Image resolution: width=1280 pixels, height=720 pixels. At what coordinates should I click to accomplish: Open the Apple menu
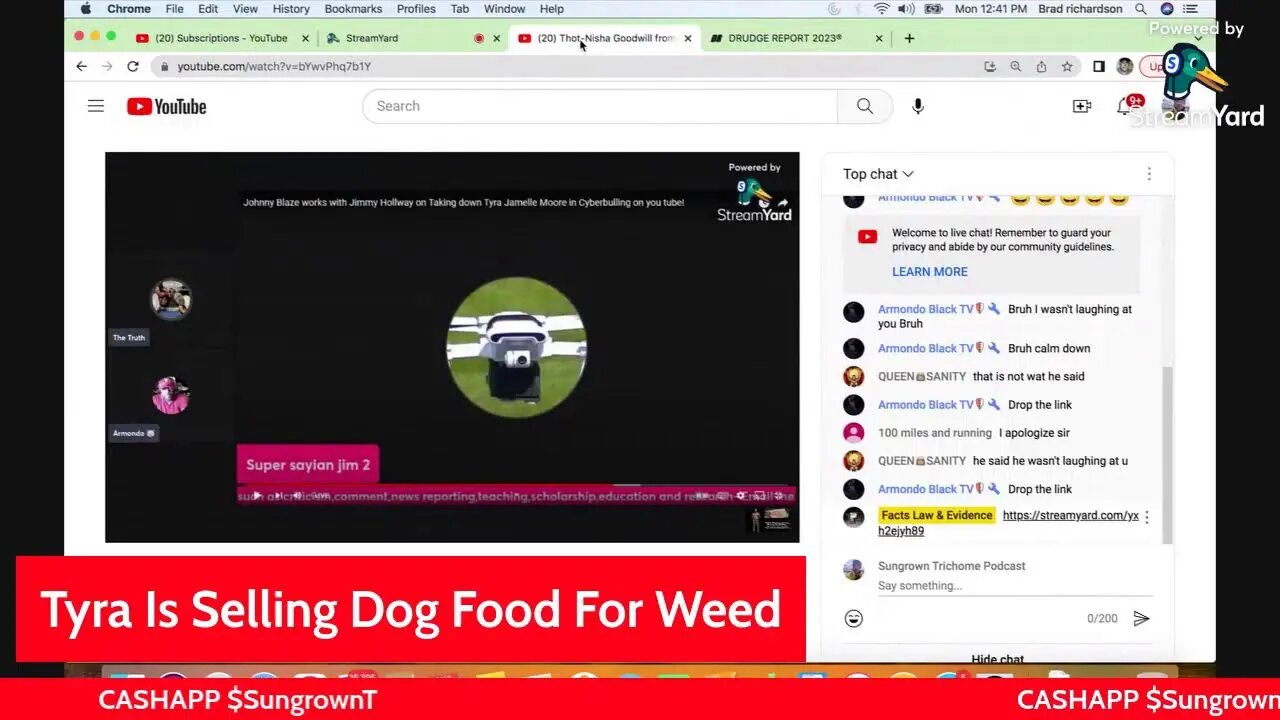click(x=85, y=9)
